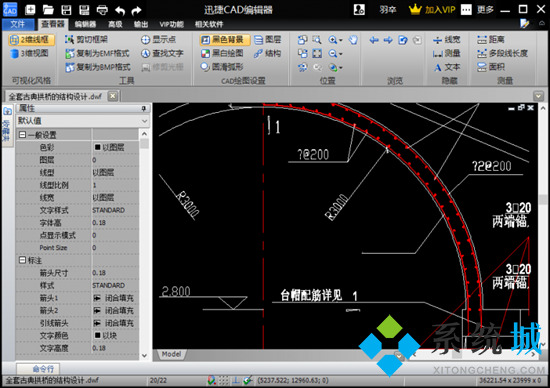Toggle 黑白绘图 black and white drawing
Screen dimensions: 550x388
pyautogui.click(x=222, y=53)
